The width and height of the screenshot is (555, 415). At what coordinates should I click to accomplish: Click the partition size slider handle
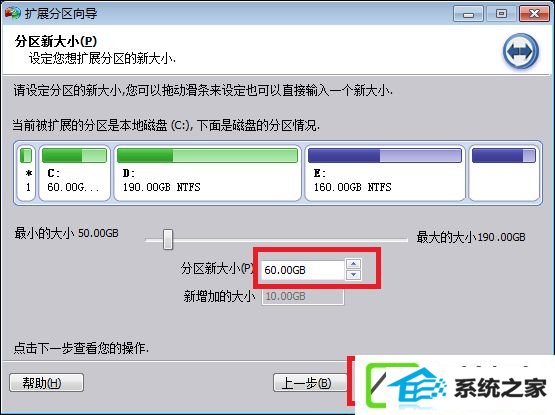168,239
